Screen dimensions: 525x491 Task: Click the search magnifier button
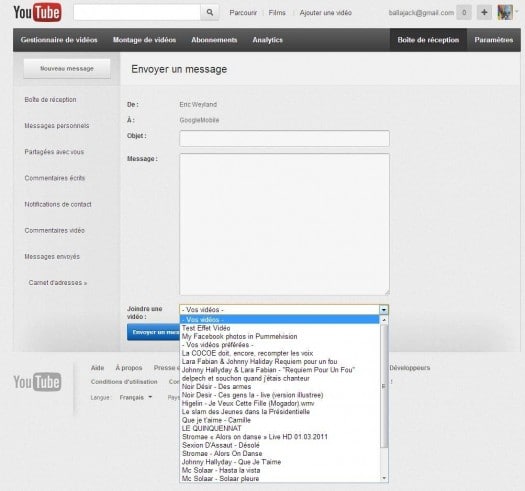pyautogui.click(x=210, y=12)
